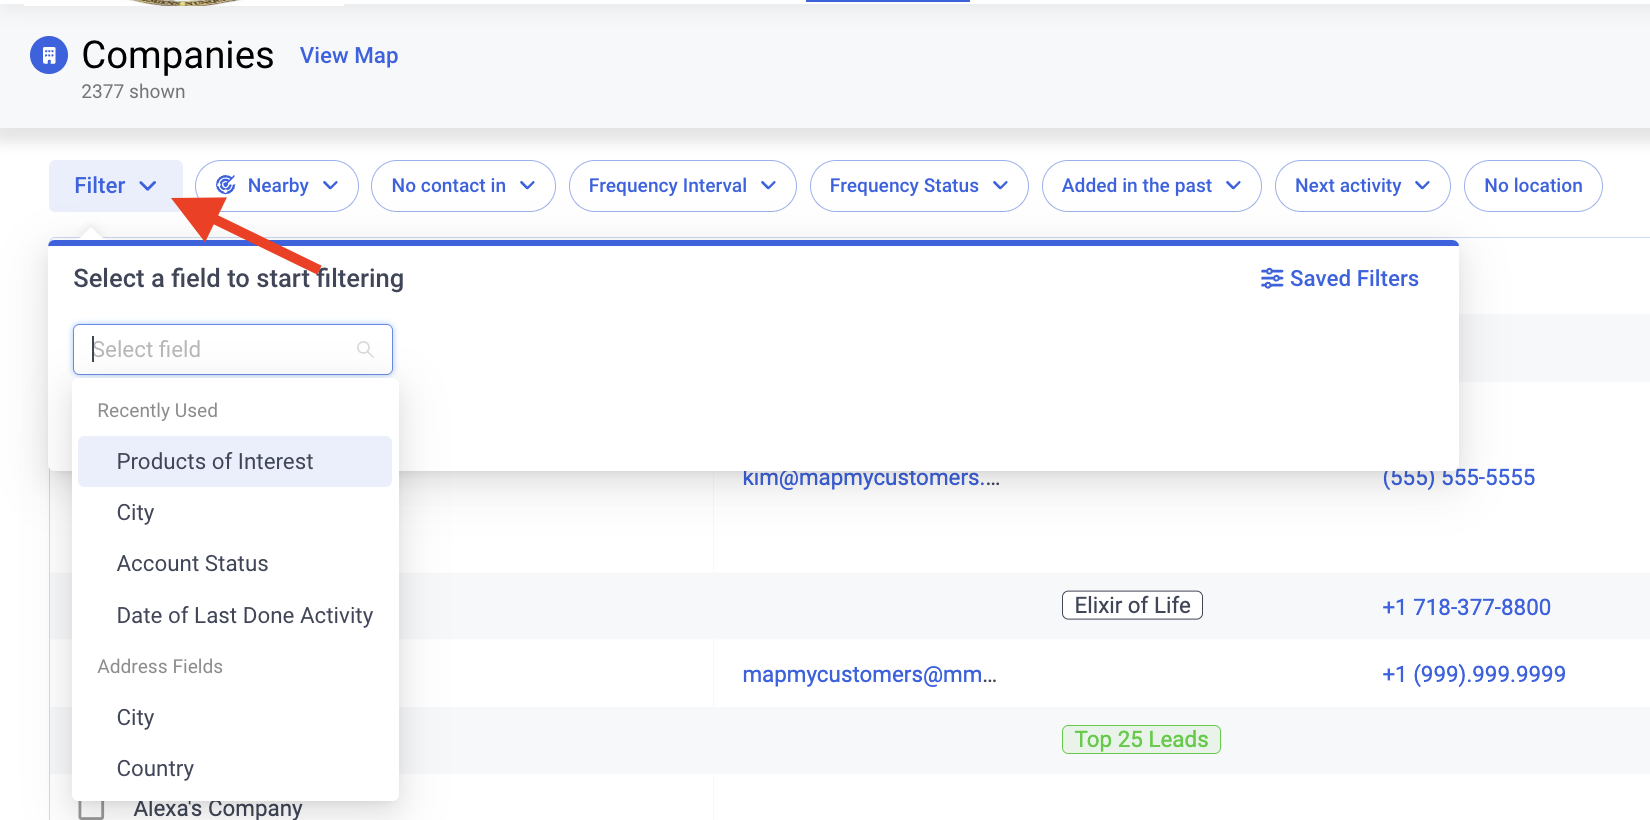Call phone number +1 (999).999.9999

pyautogui.click(x=1474, y=675)
